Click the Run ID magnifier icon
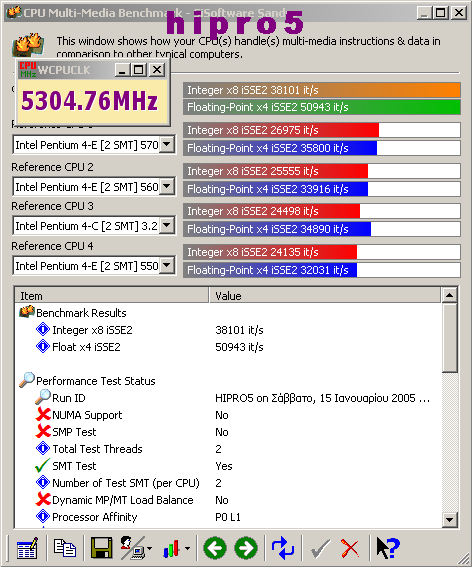472x567 pixels. [x=43, y=397]
